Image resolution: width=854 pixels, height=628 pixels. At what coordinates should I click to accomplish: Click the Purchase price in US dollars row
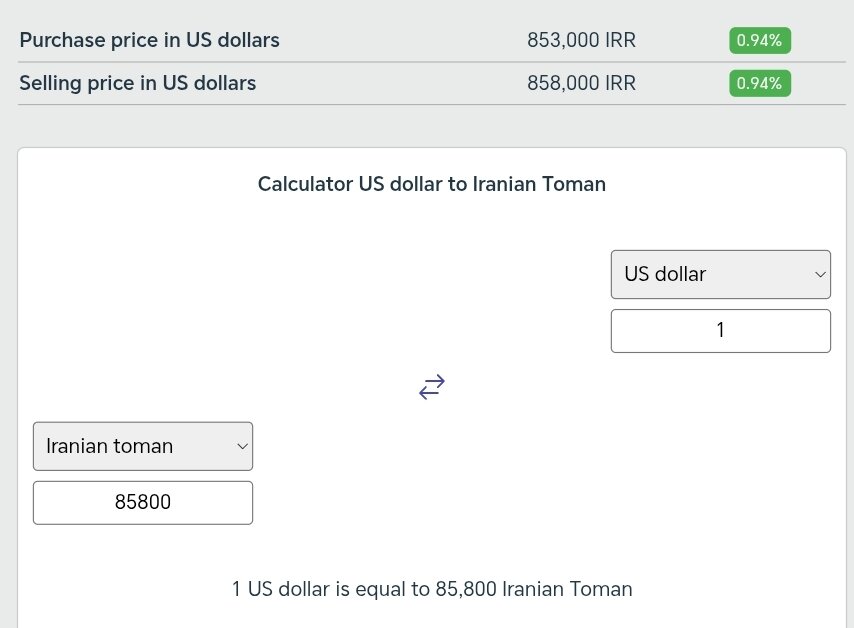coord(149,40)
